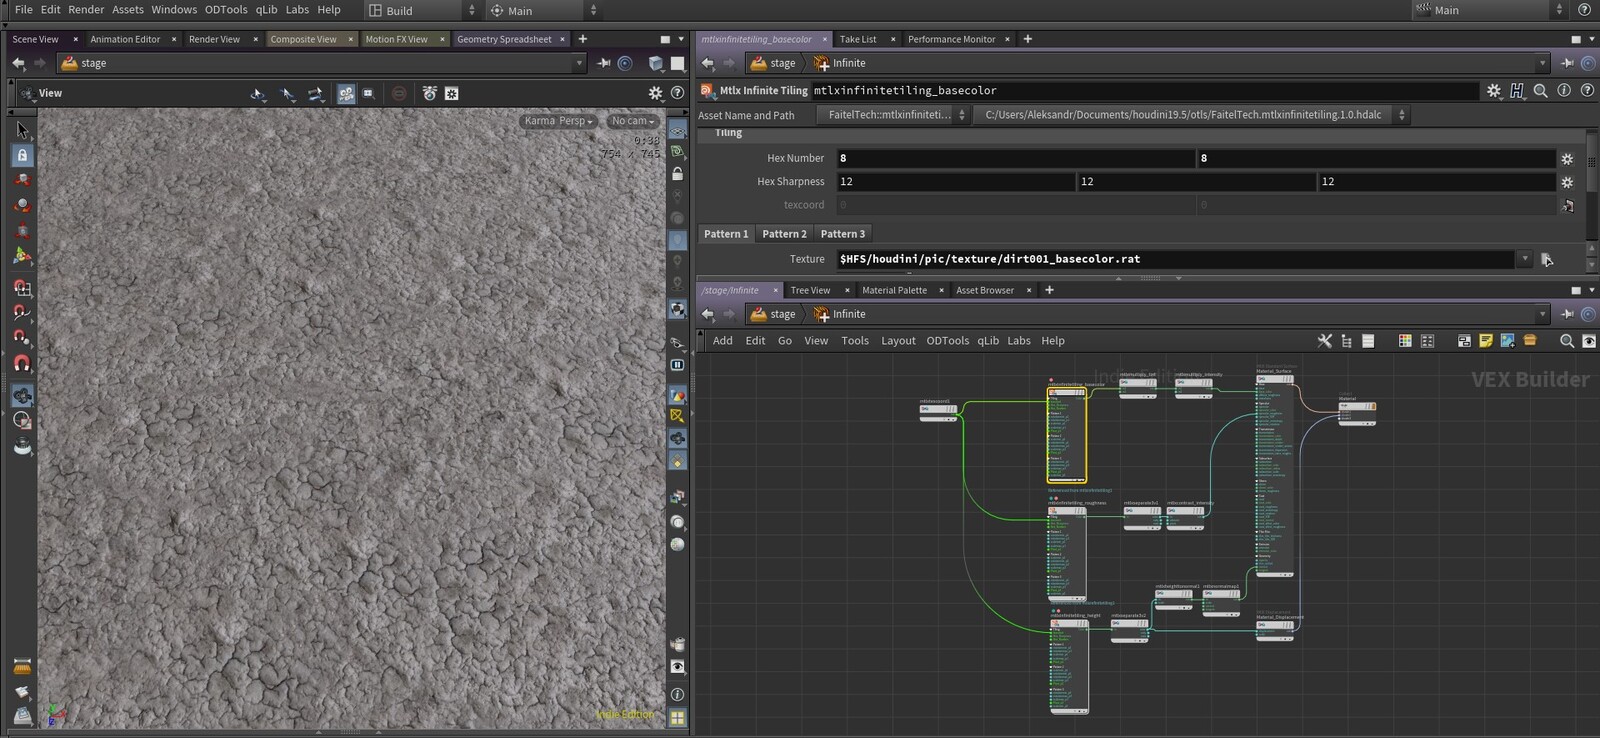Click Add in the network editor menu

(722, 341)
